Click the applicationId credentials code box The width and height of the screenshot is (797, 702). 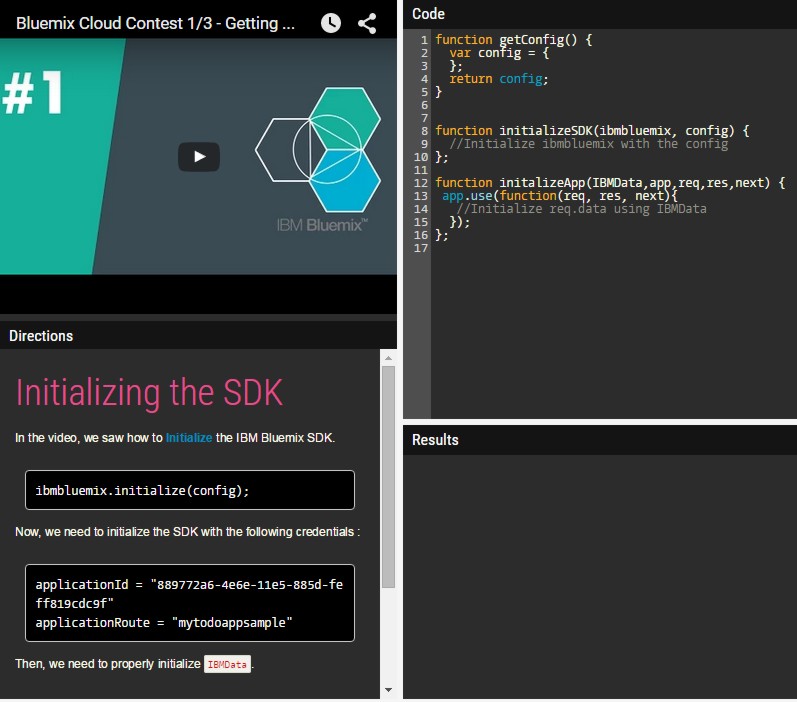tap(190, 603)
